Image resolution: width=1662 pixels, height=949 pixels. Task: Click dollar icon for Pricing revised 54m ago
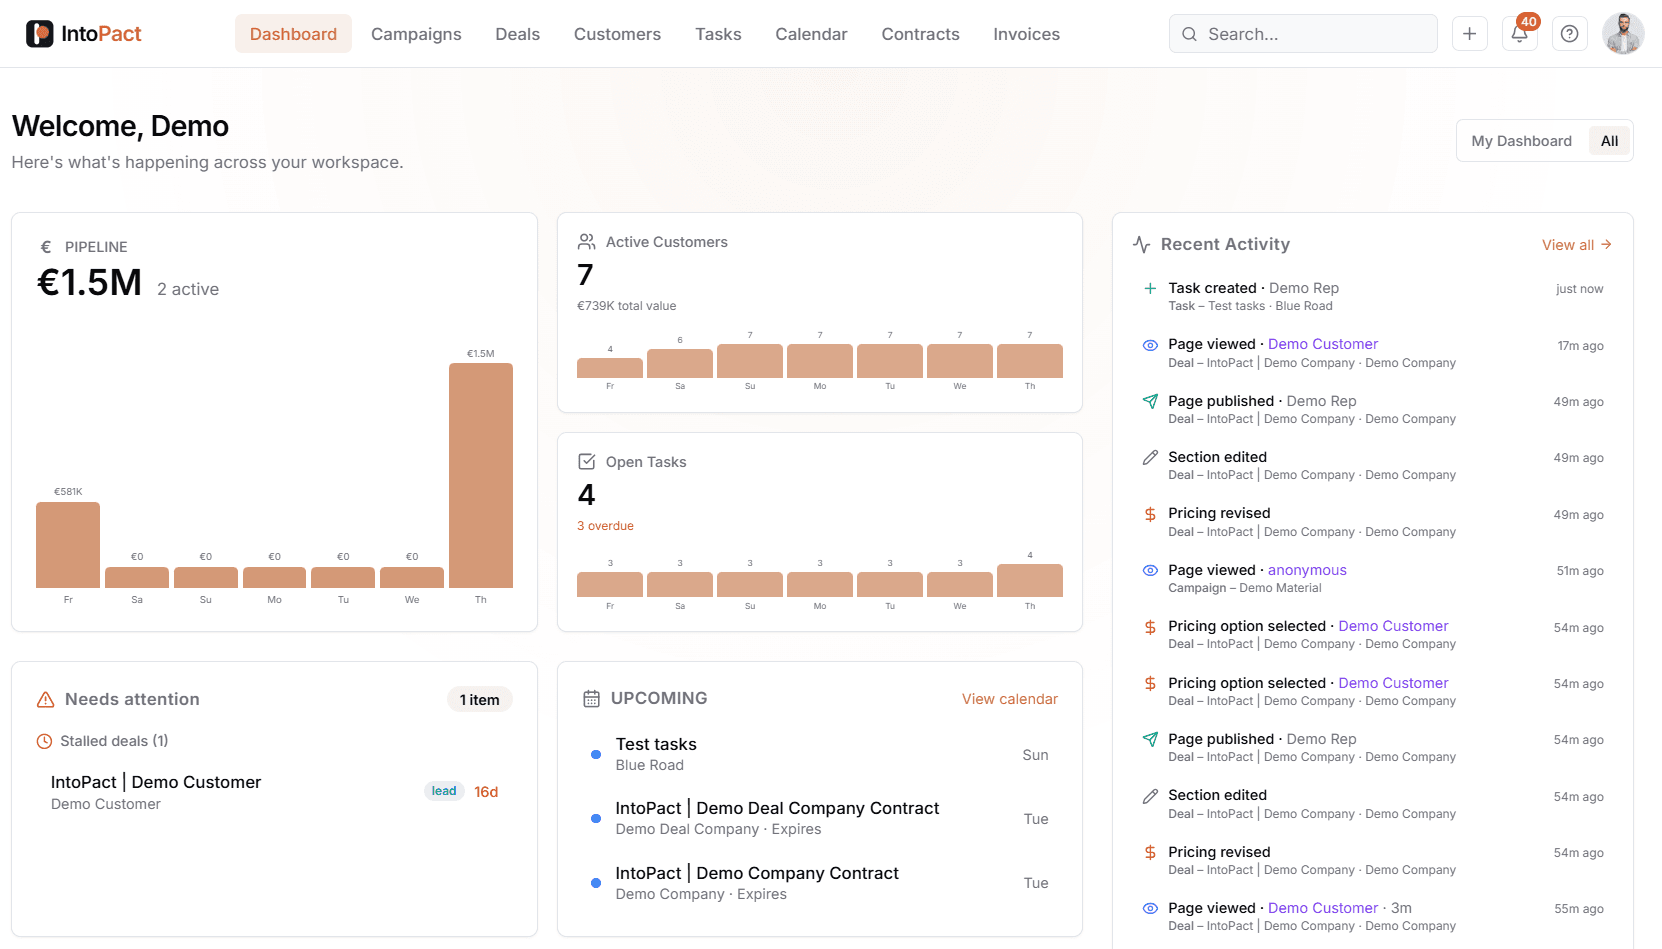[1150, 852]
